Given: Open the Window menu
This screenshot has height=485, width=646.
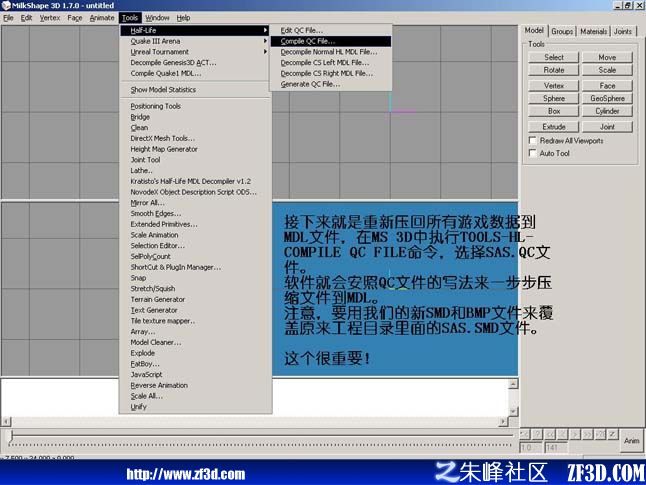Looking at the screenshot, I should (x=157, y=18).
